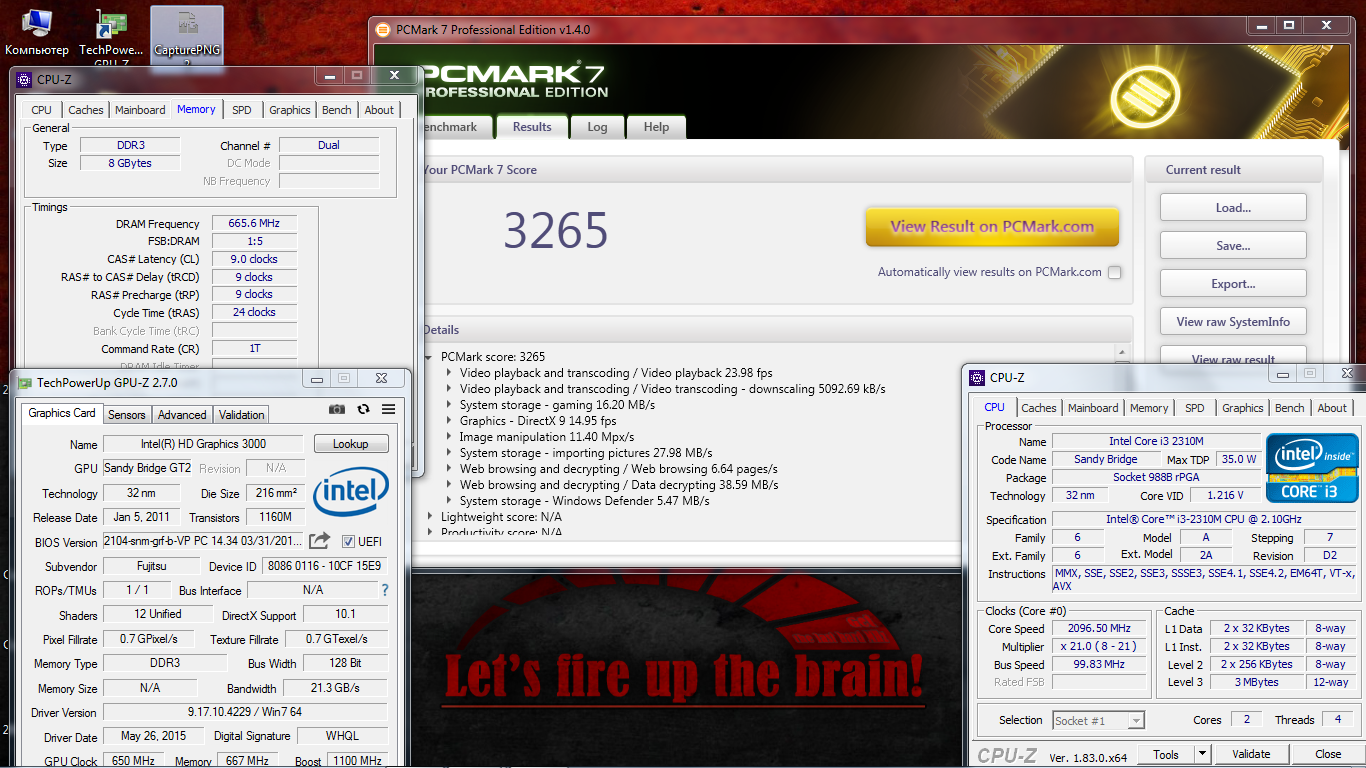1366x768 pixels.
Task: Click the Specification Intel Core i3-2310M field
Action: [1205, 520]
